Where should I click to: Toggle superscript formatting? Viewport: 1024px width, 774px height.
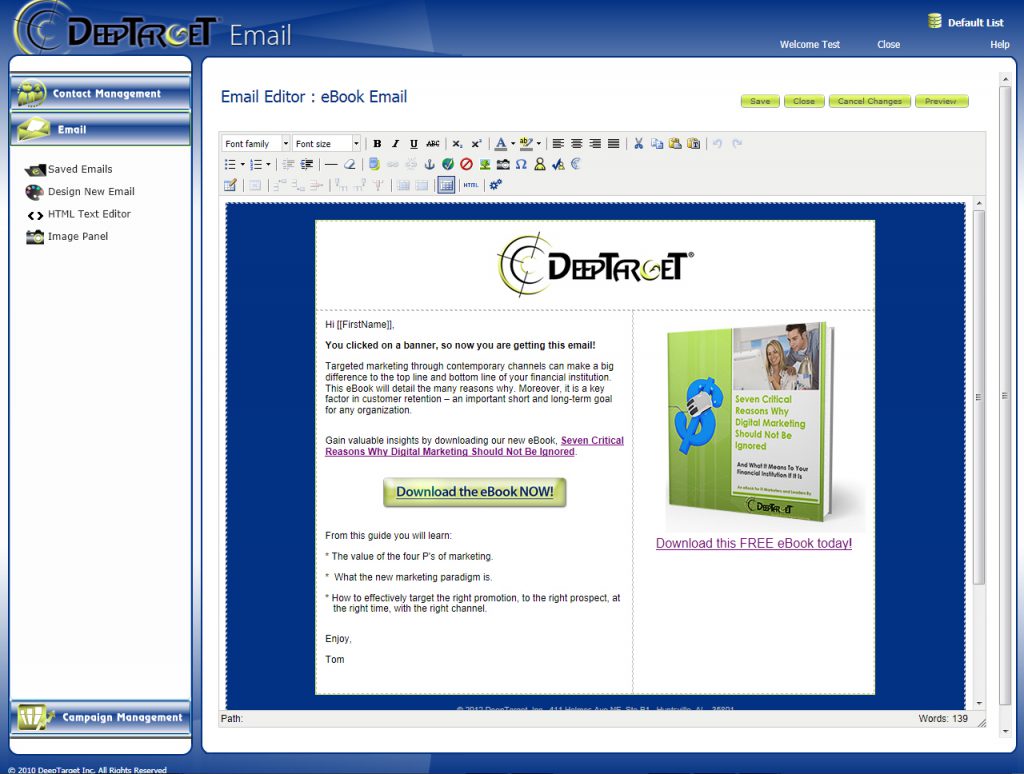click(476, 144)
